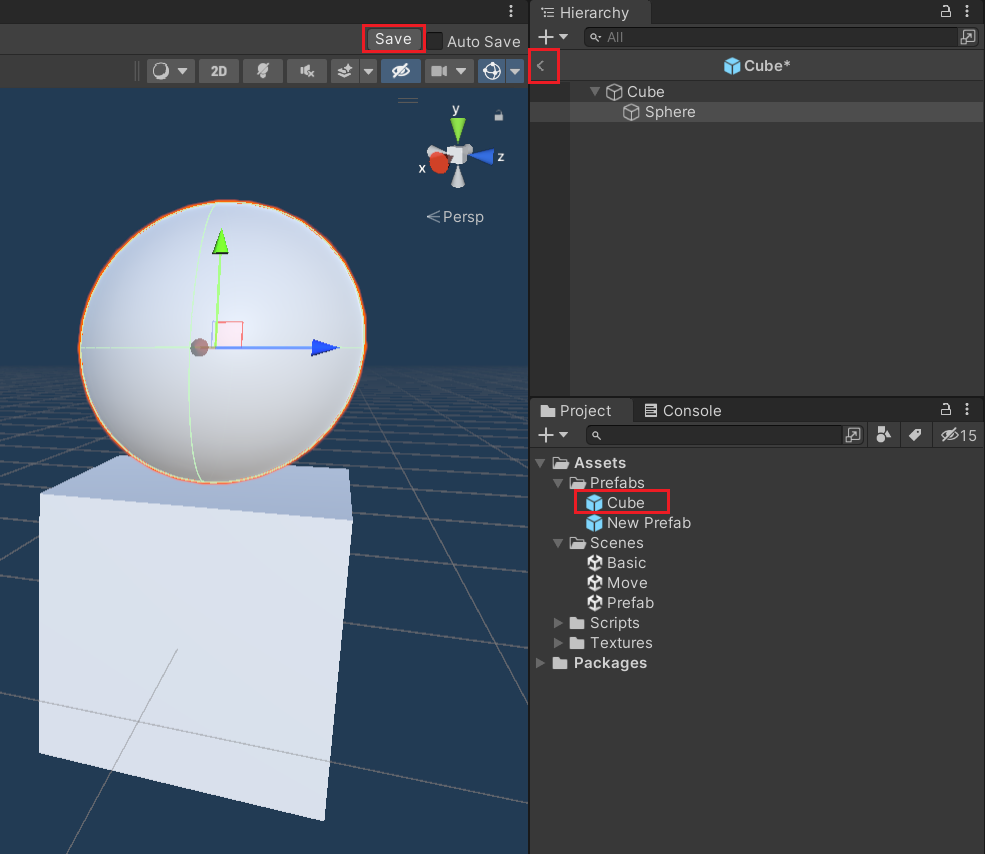Toggle the camera overlay icon in Scene toolbar

441,71
